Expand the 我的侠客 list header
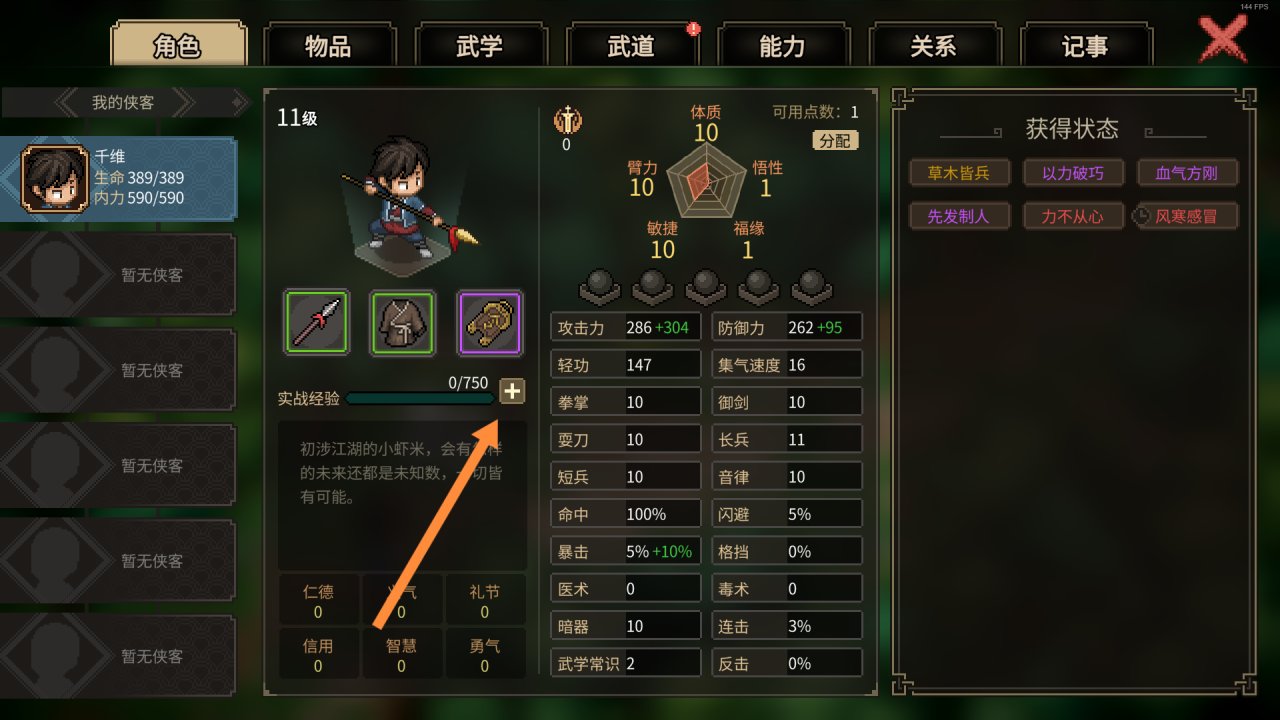This screenshot has height=720, width=1280. click(124, 102)
